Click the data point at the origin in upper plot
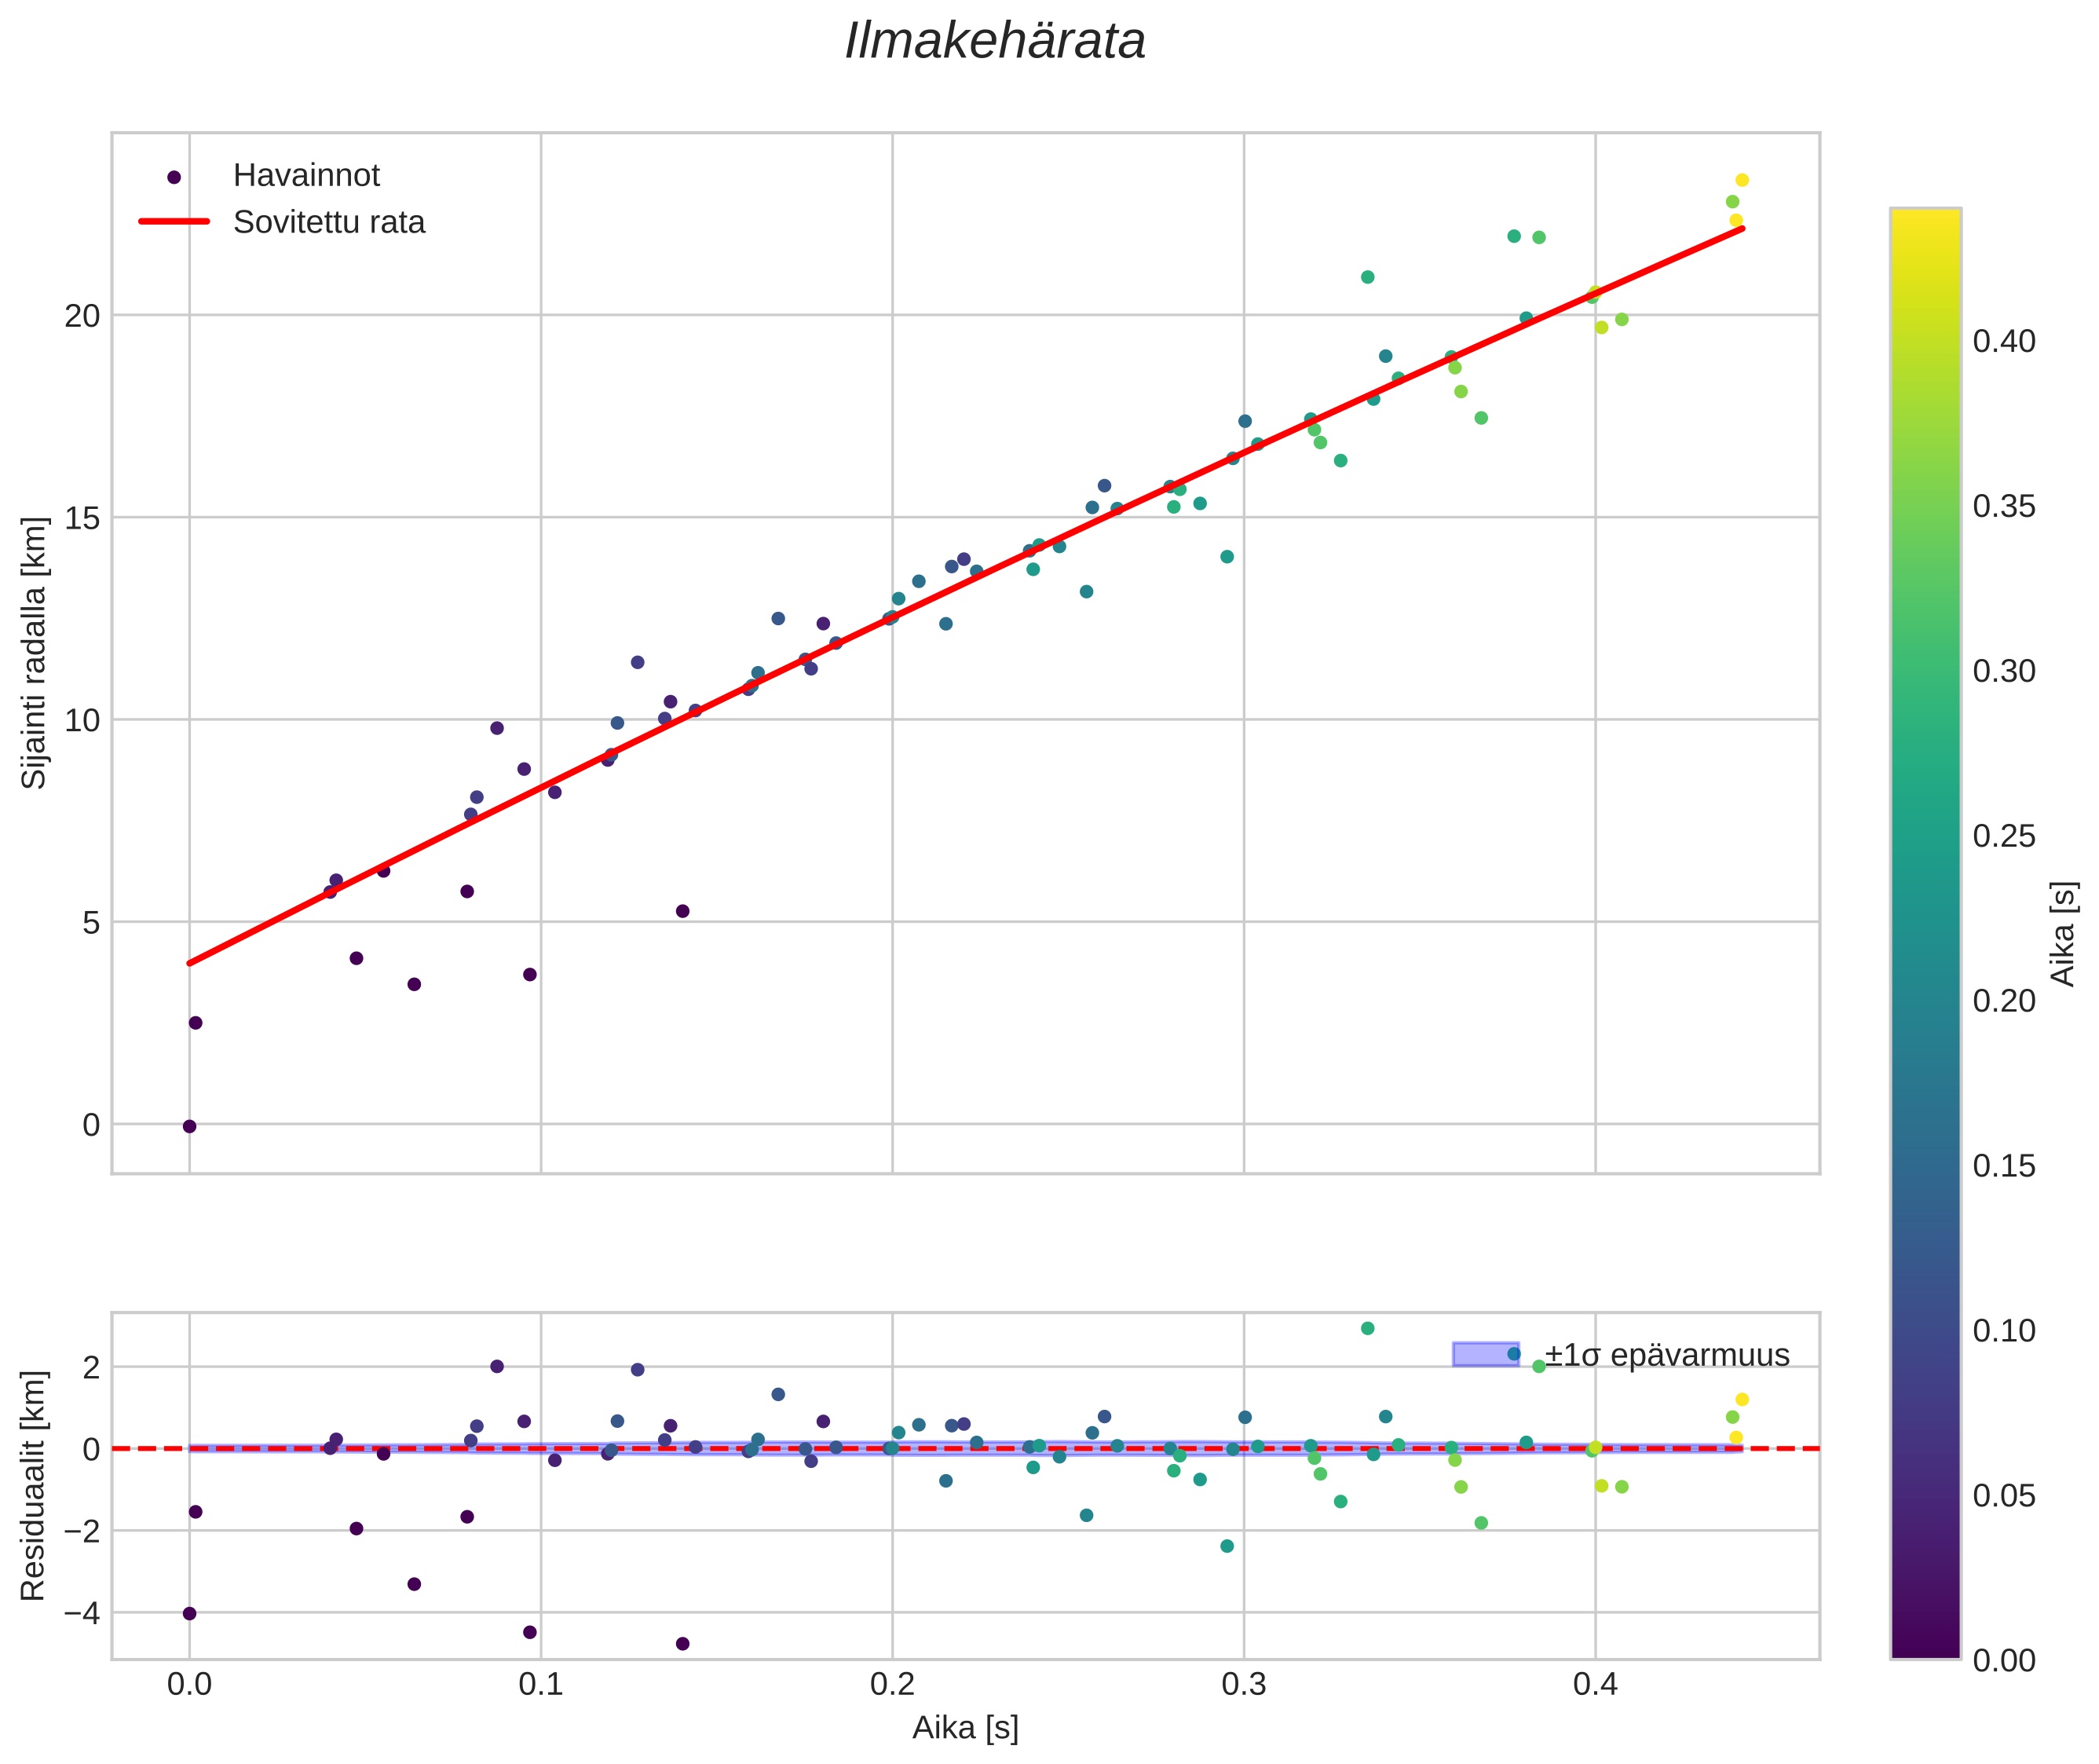2099x1764 pixels. pos(189,1126)
